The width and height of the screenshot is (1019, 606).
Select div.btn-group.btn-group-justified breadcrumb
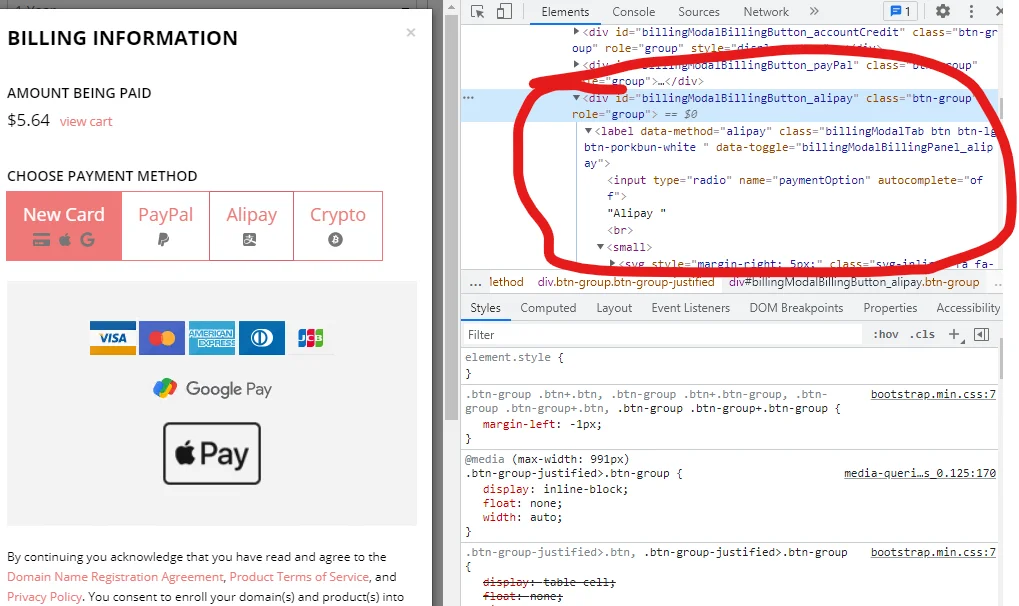pyautogui.click(x=626, y=282)
